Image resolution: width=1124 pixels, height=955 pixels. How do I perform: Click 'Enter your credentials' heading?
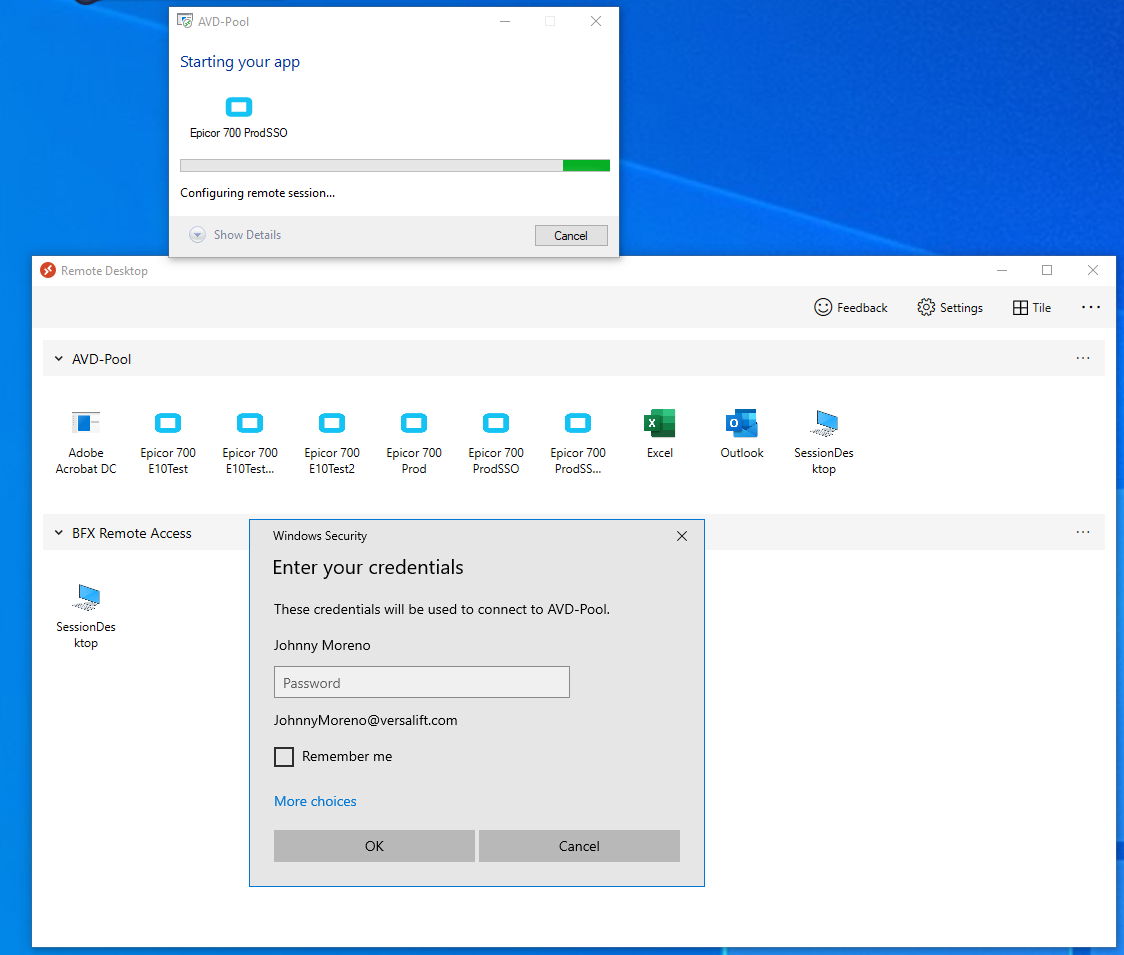click(368, 568)
